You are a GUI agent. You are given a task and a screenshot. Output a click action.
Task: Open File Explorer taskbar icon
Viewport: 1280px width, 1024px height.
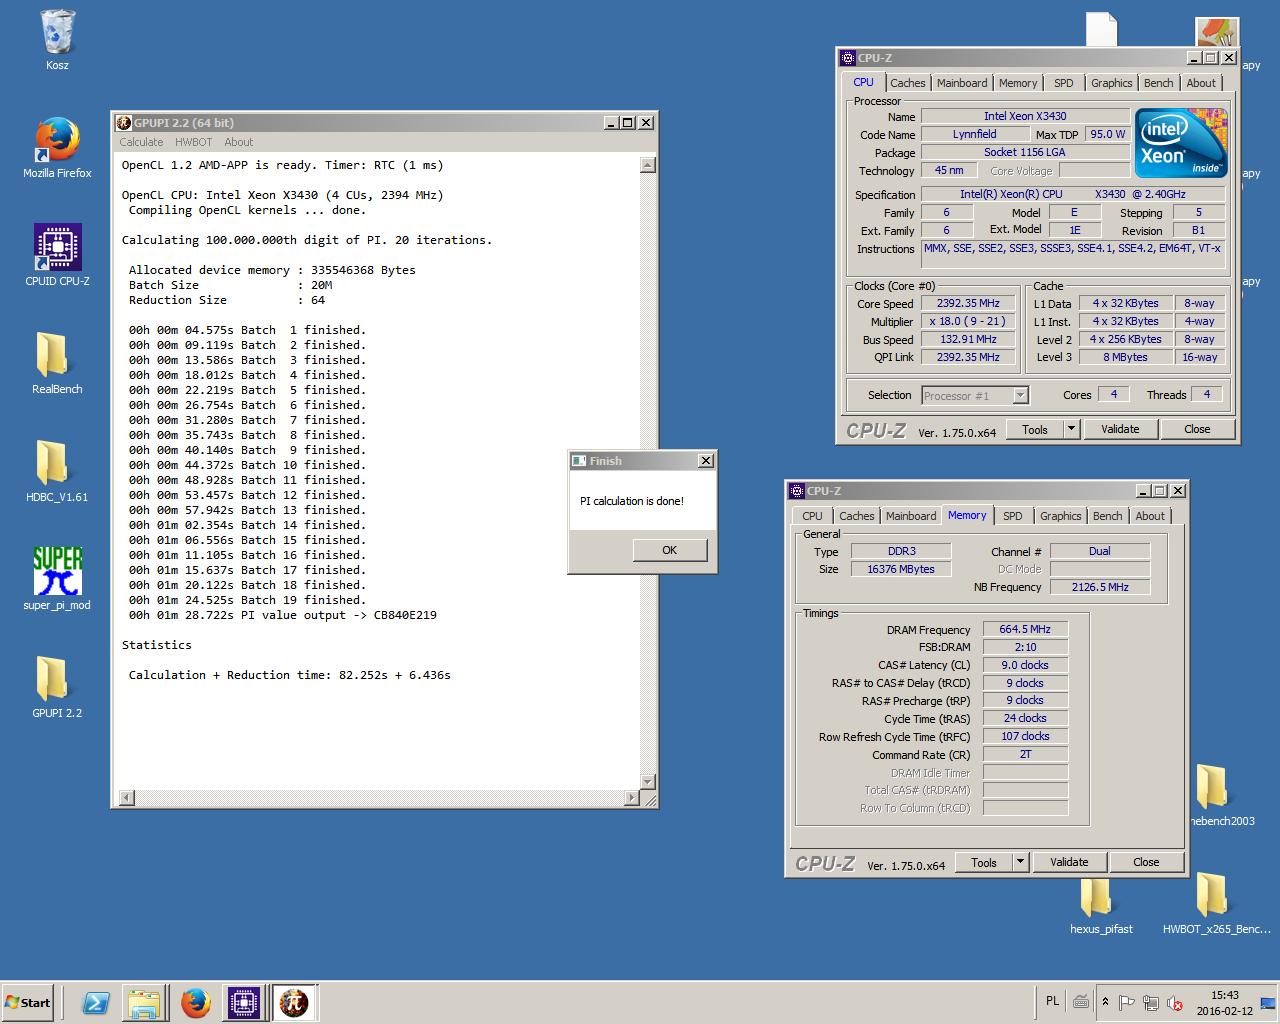145,1003
